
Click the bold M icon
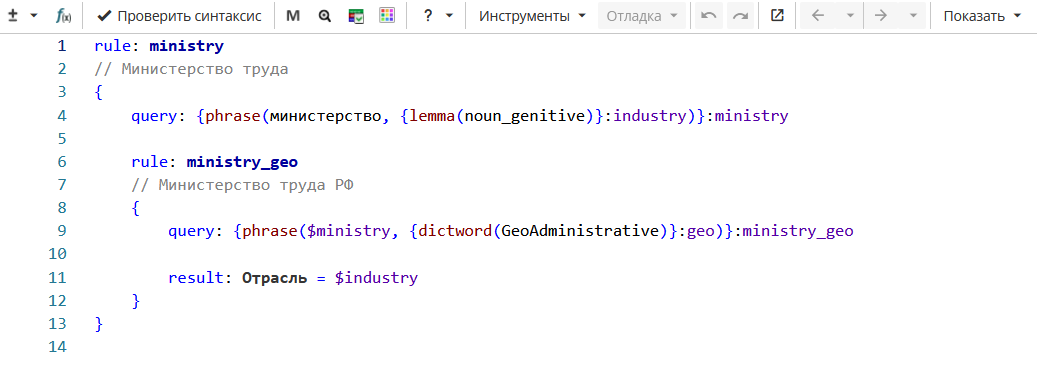(x=292, y=16)
